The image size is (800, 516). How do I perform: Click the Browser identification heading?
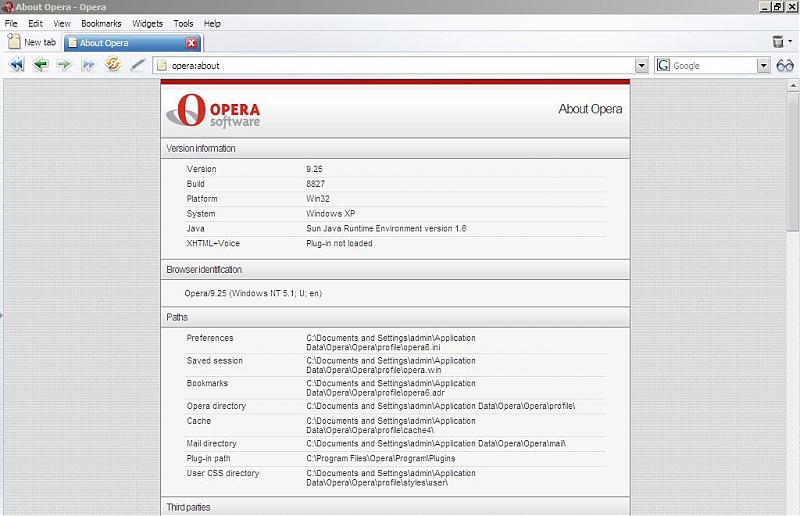coord(204,269)
